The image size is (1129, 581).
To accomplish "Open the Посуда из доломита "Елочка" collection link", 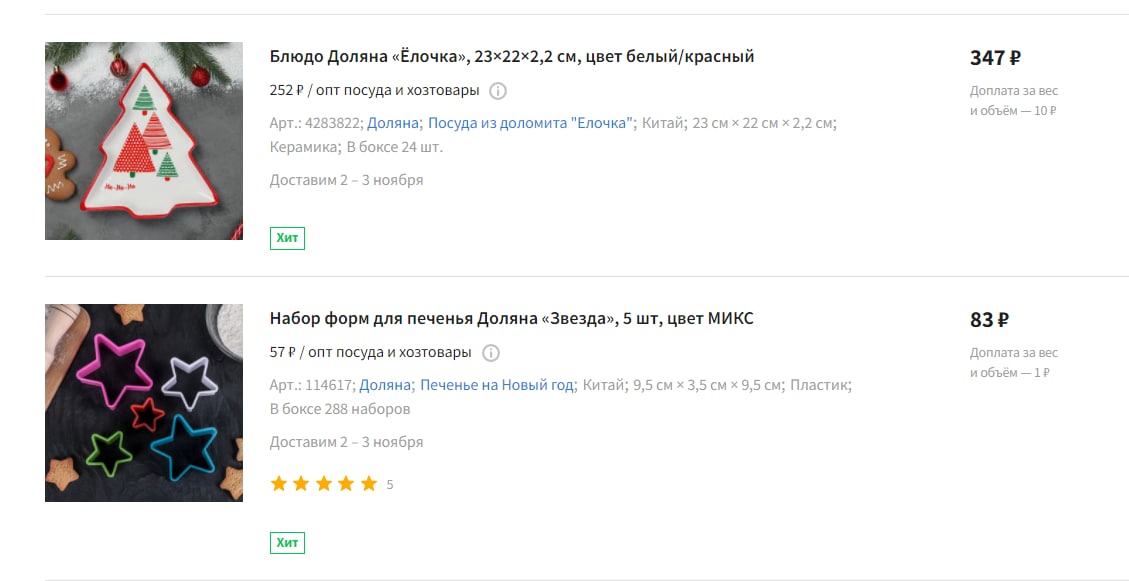I will tap(531, 123).
